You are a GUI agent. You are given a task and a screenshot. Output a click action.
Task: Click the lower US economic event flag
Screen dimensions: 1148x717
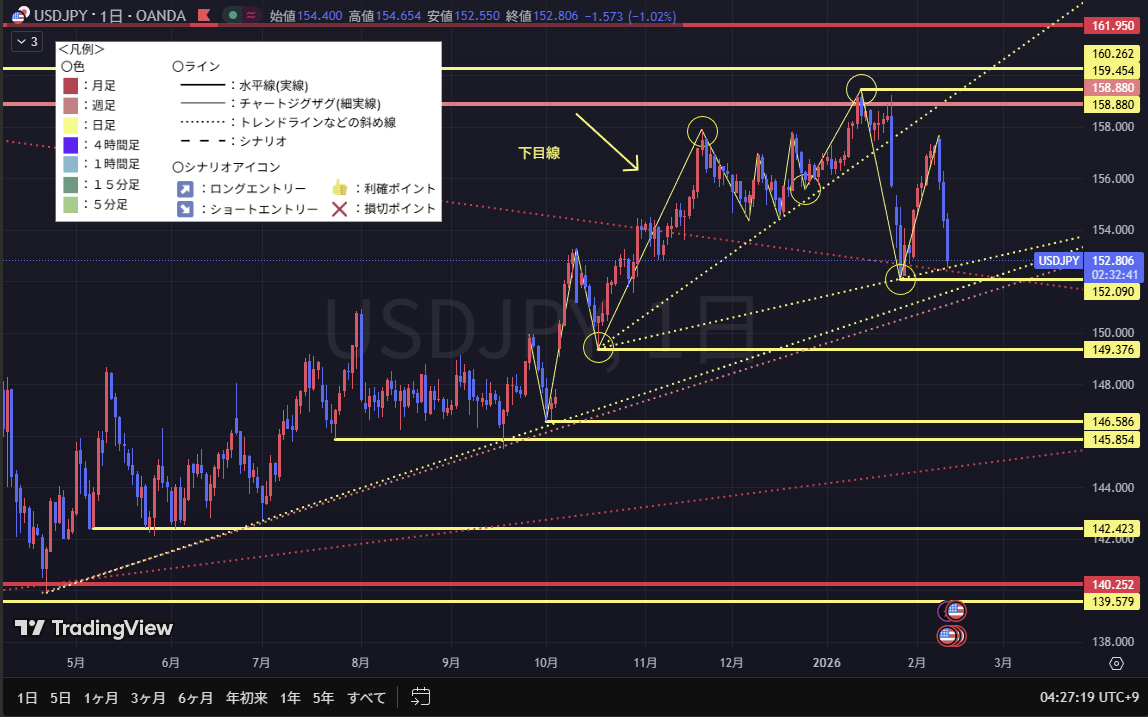click(x=951, y=635)
